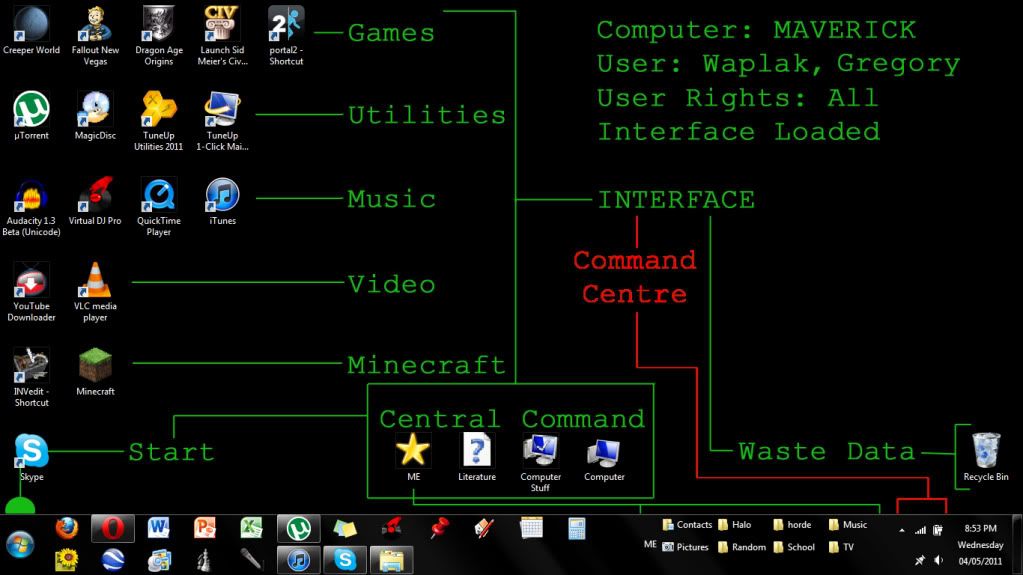Click the pin icon in the system tray
Screen dimensions: 1023x575
click(919, 560)
